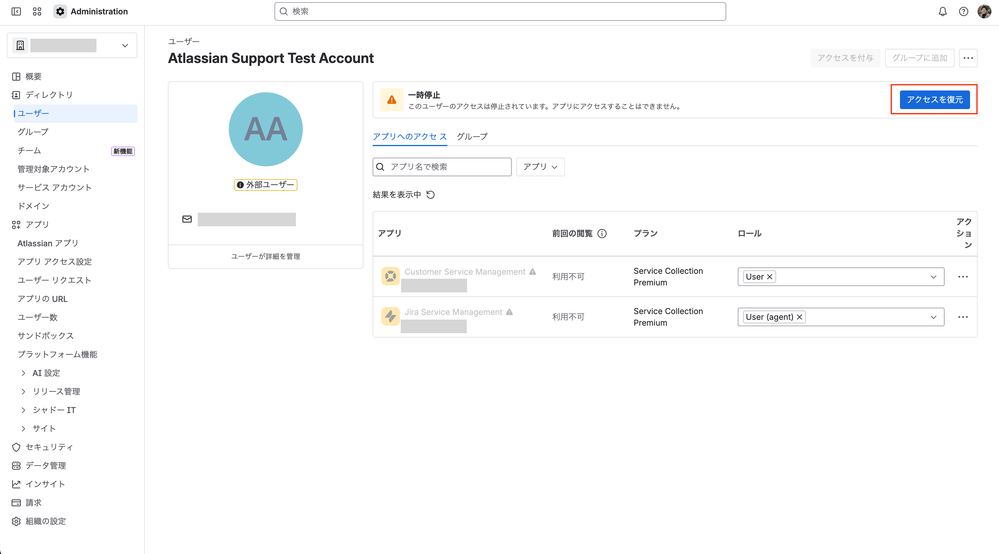This screenshot has width=999, height=554.
Task: Click the ユーザー breadcrumb above the title
Action: click(183, 41)
